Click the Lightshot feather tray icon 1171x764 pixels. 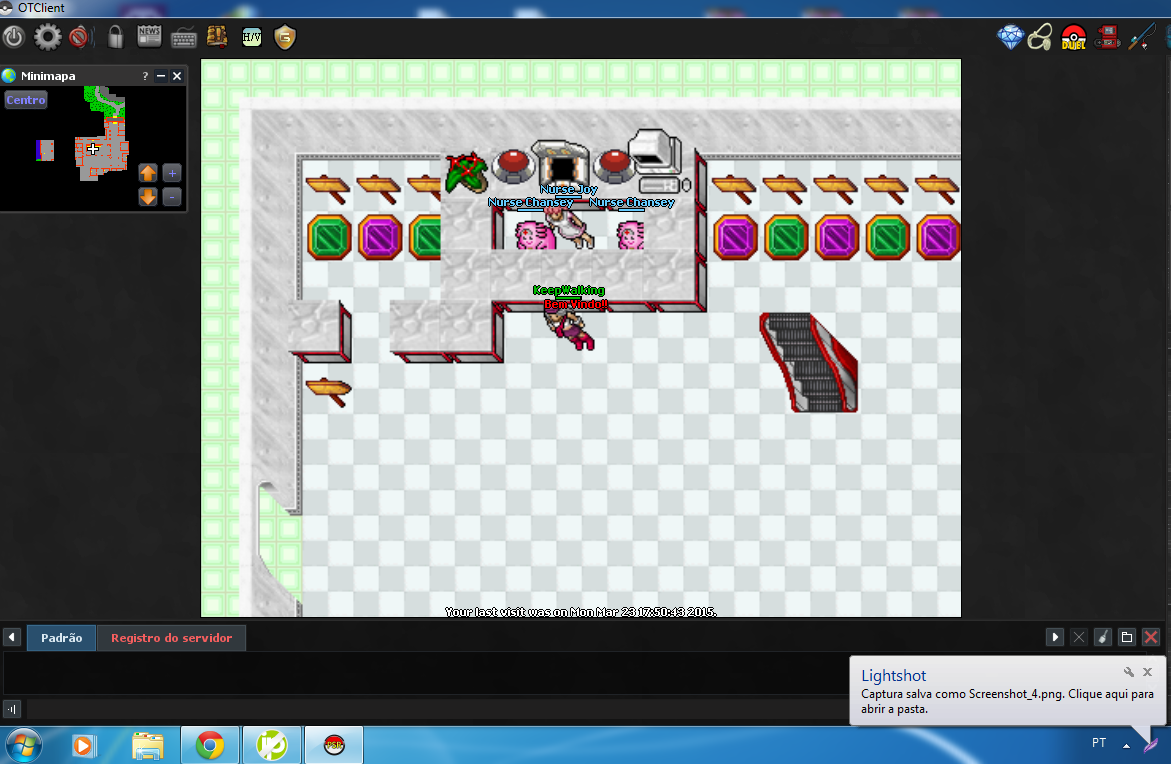[1151, 745]
